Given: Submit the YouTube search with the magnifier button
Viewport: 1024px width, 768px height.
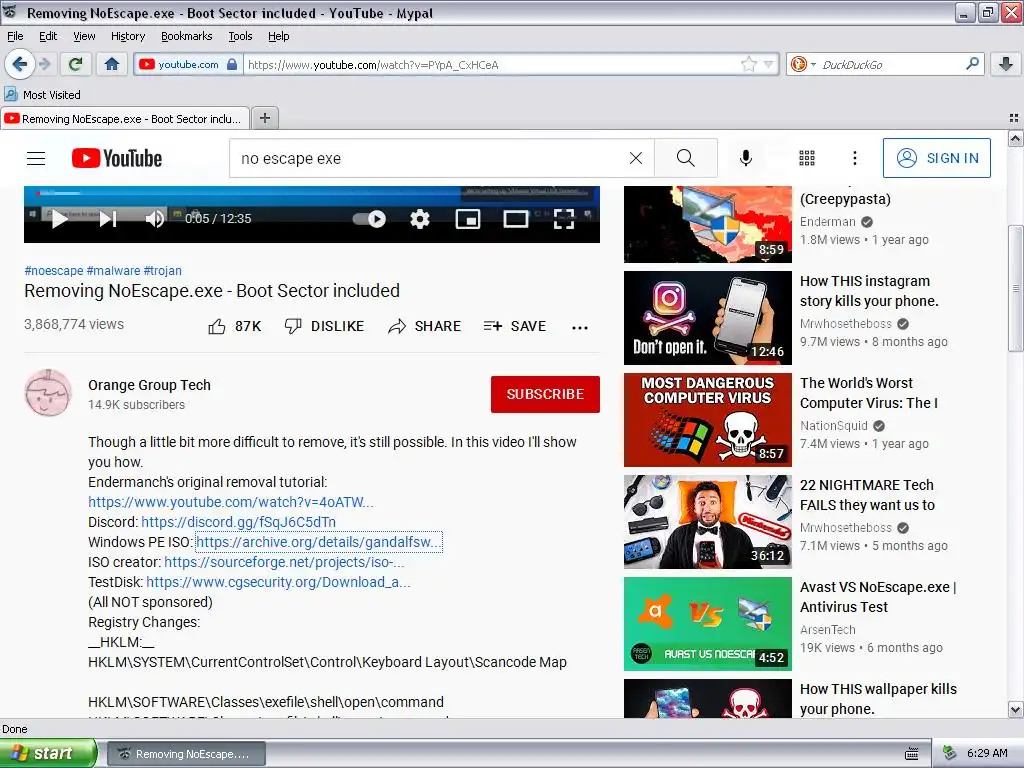Looking at the screenshot, I should pyautogui.click(x=686, y=158).
